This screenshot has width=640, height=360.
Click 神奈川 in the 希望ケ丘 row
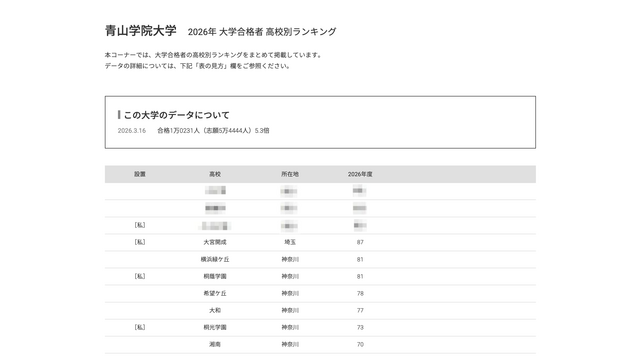tap(290, 293)
